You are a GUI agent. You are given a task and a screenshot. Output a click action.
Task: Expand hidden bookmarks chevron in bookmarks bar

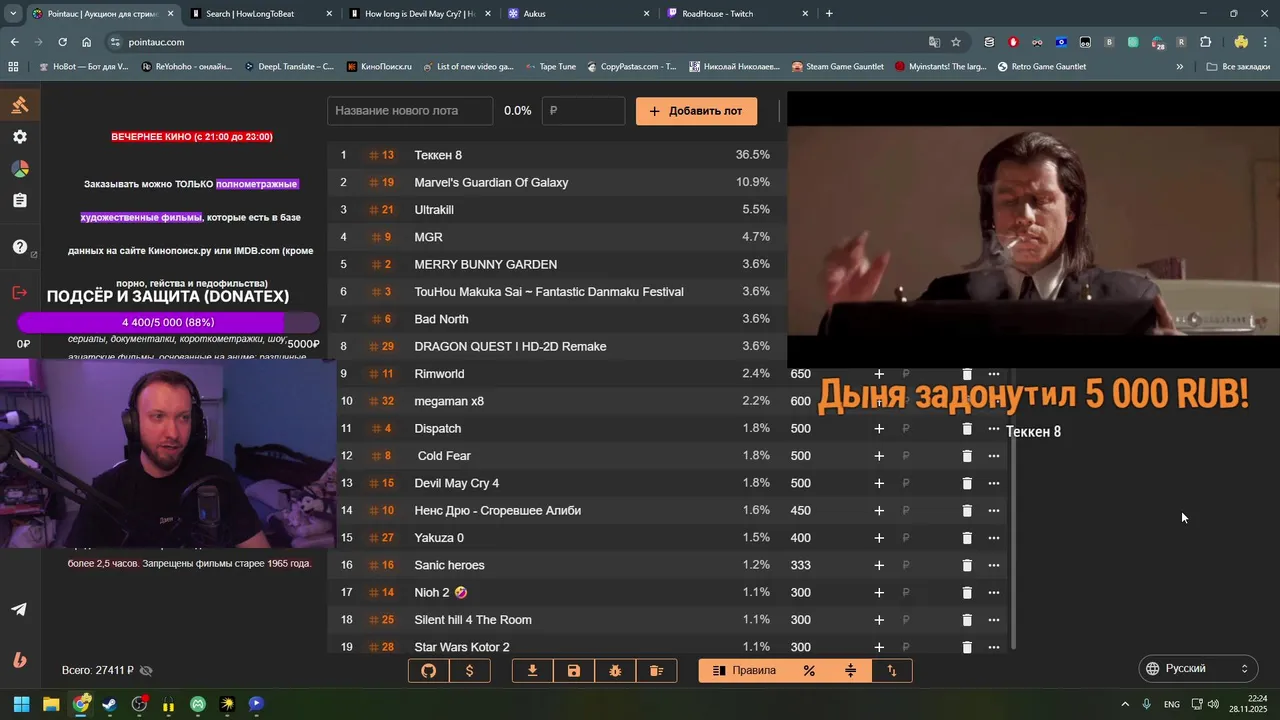coord(1180,67)
